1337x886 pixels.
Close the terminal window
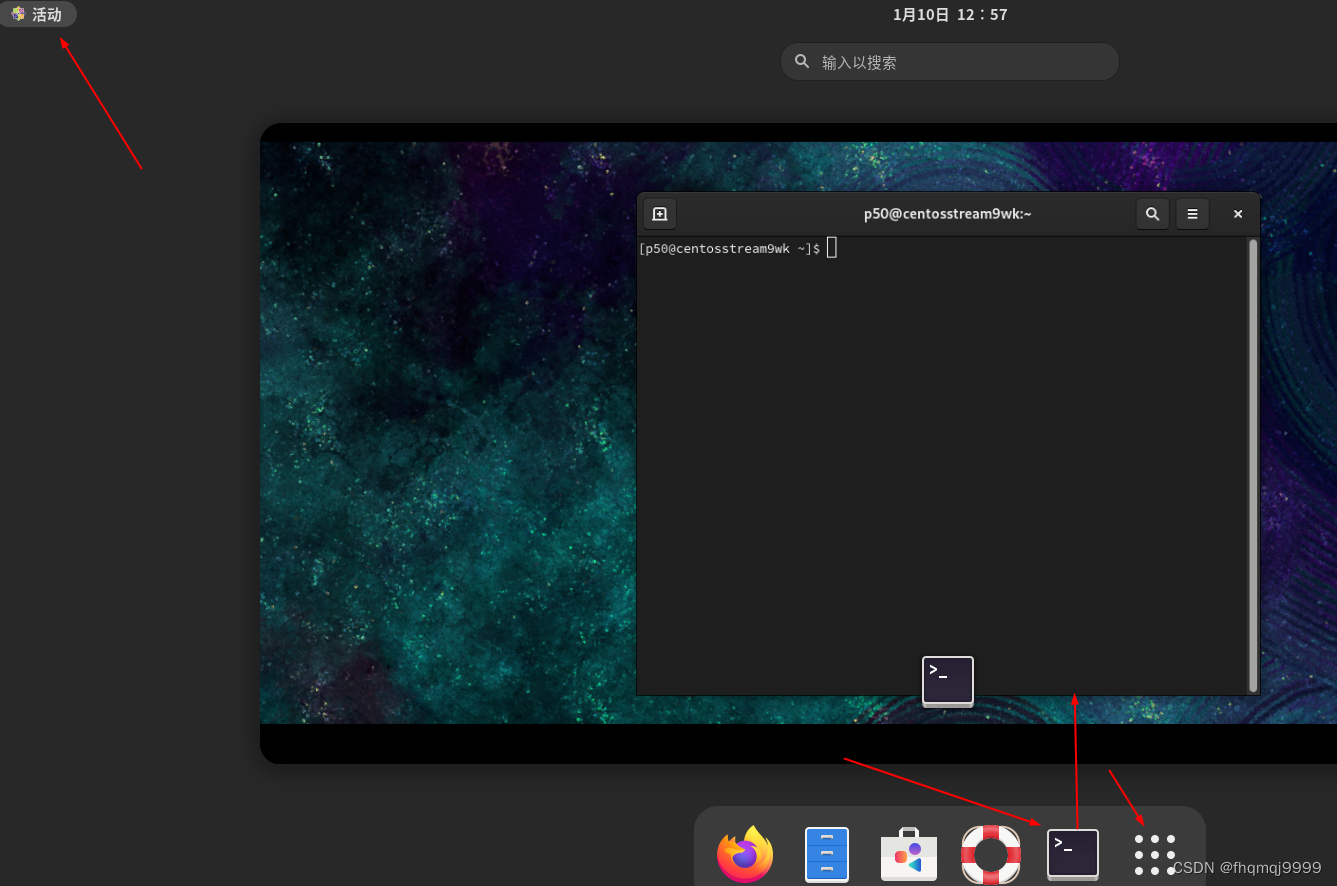[x=1237, y=213]
